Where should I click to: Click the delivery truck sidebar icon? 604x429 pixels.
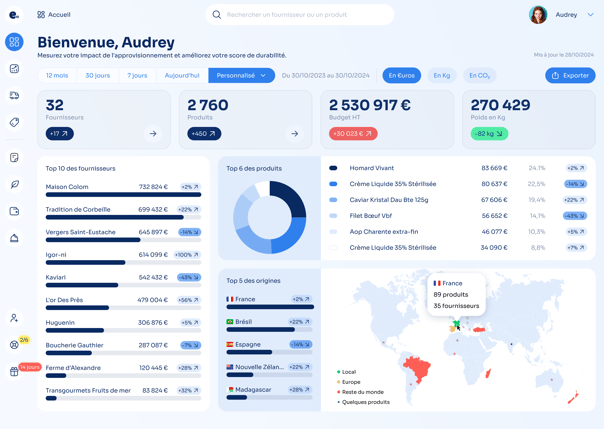pos(14,95)
